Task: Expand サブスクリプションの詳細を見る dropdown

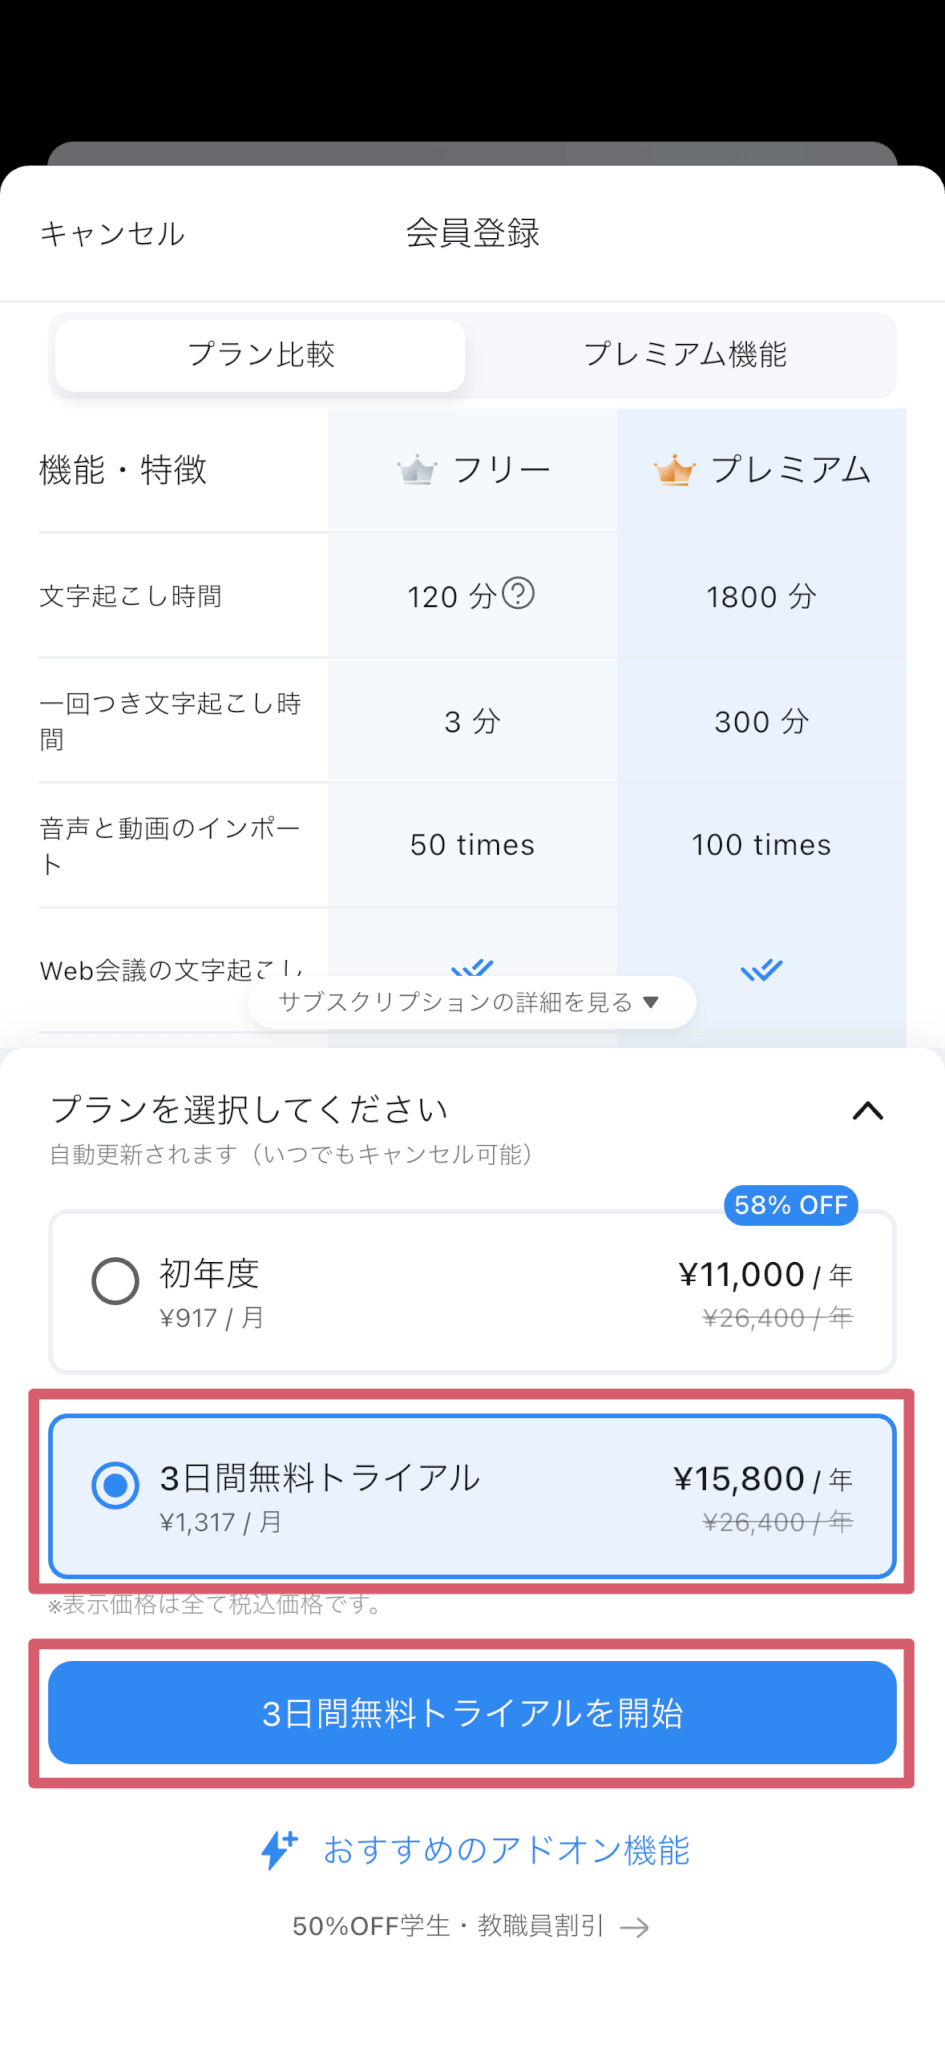Action: pos(456,1002)
